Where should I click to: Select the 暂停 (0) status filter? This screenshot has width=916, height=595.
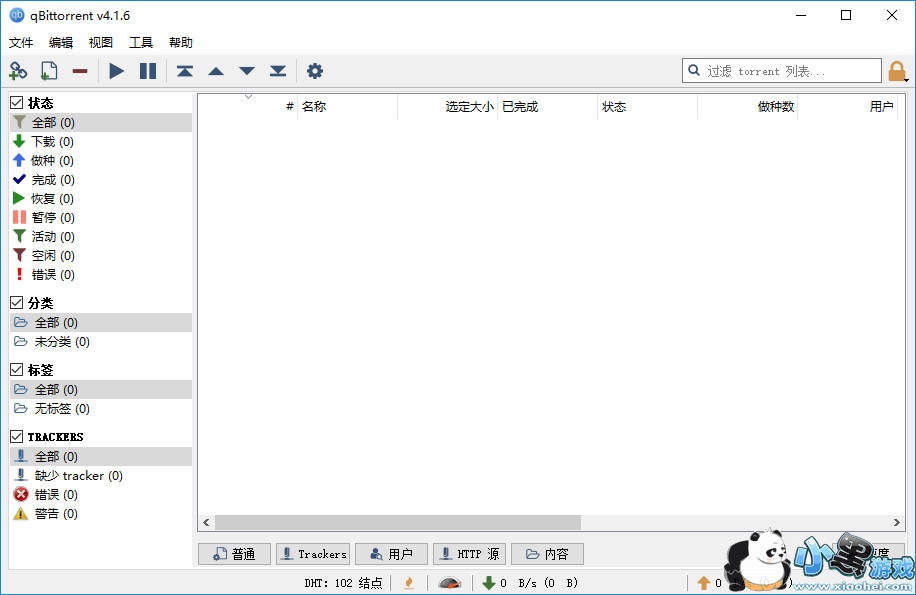[101, 218]
